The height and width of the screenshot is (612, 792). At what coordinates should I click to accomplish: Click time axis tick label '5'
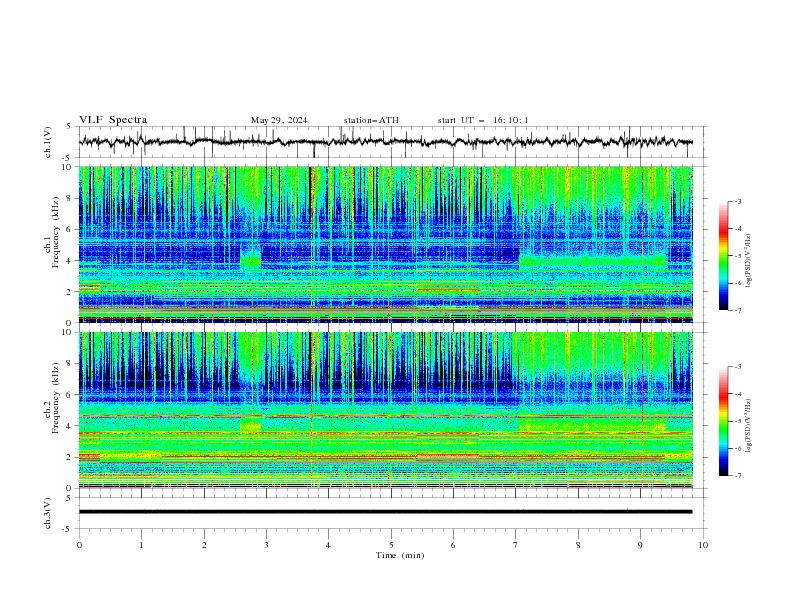pos(391,545)
